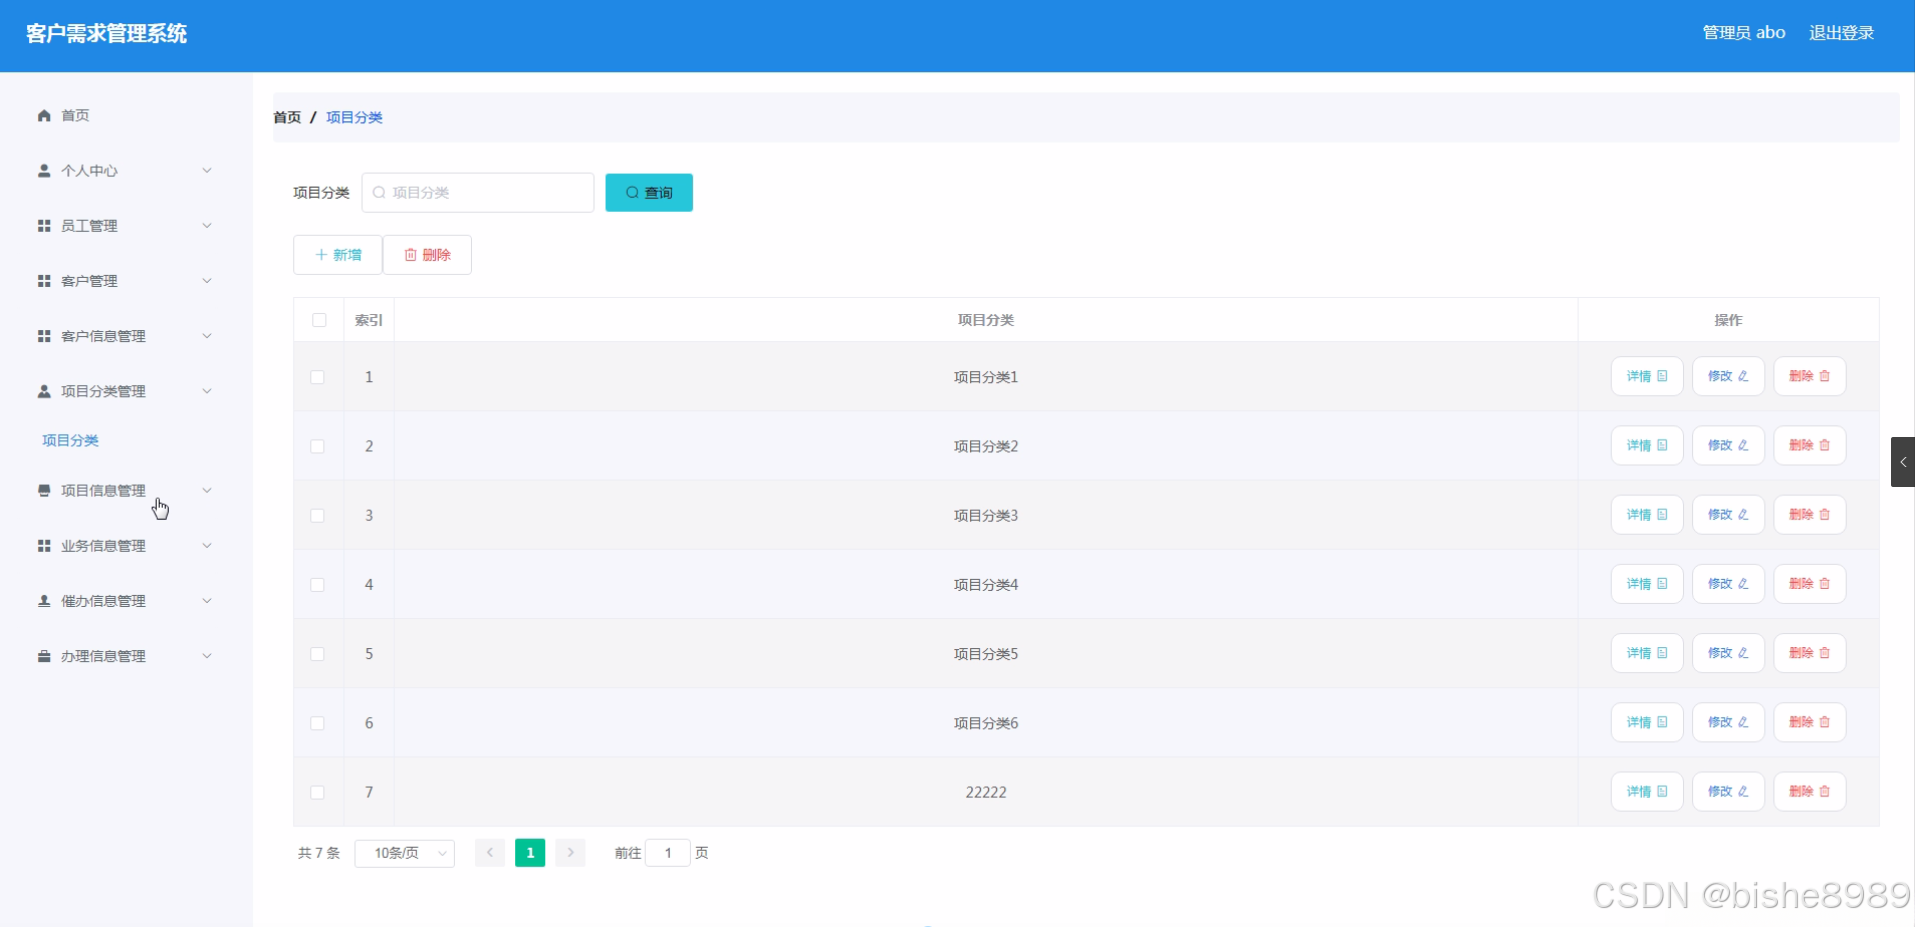Click the page number input field
The image size is (1915, 927).
click(668, 853)
